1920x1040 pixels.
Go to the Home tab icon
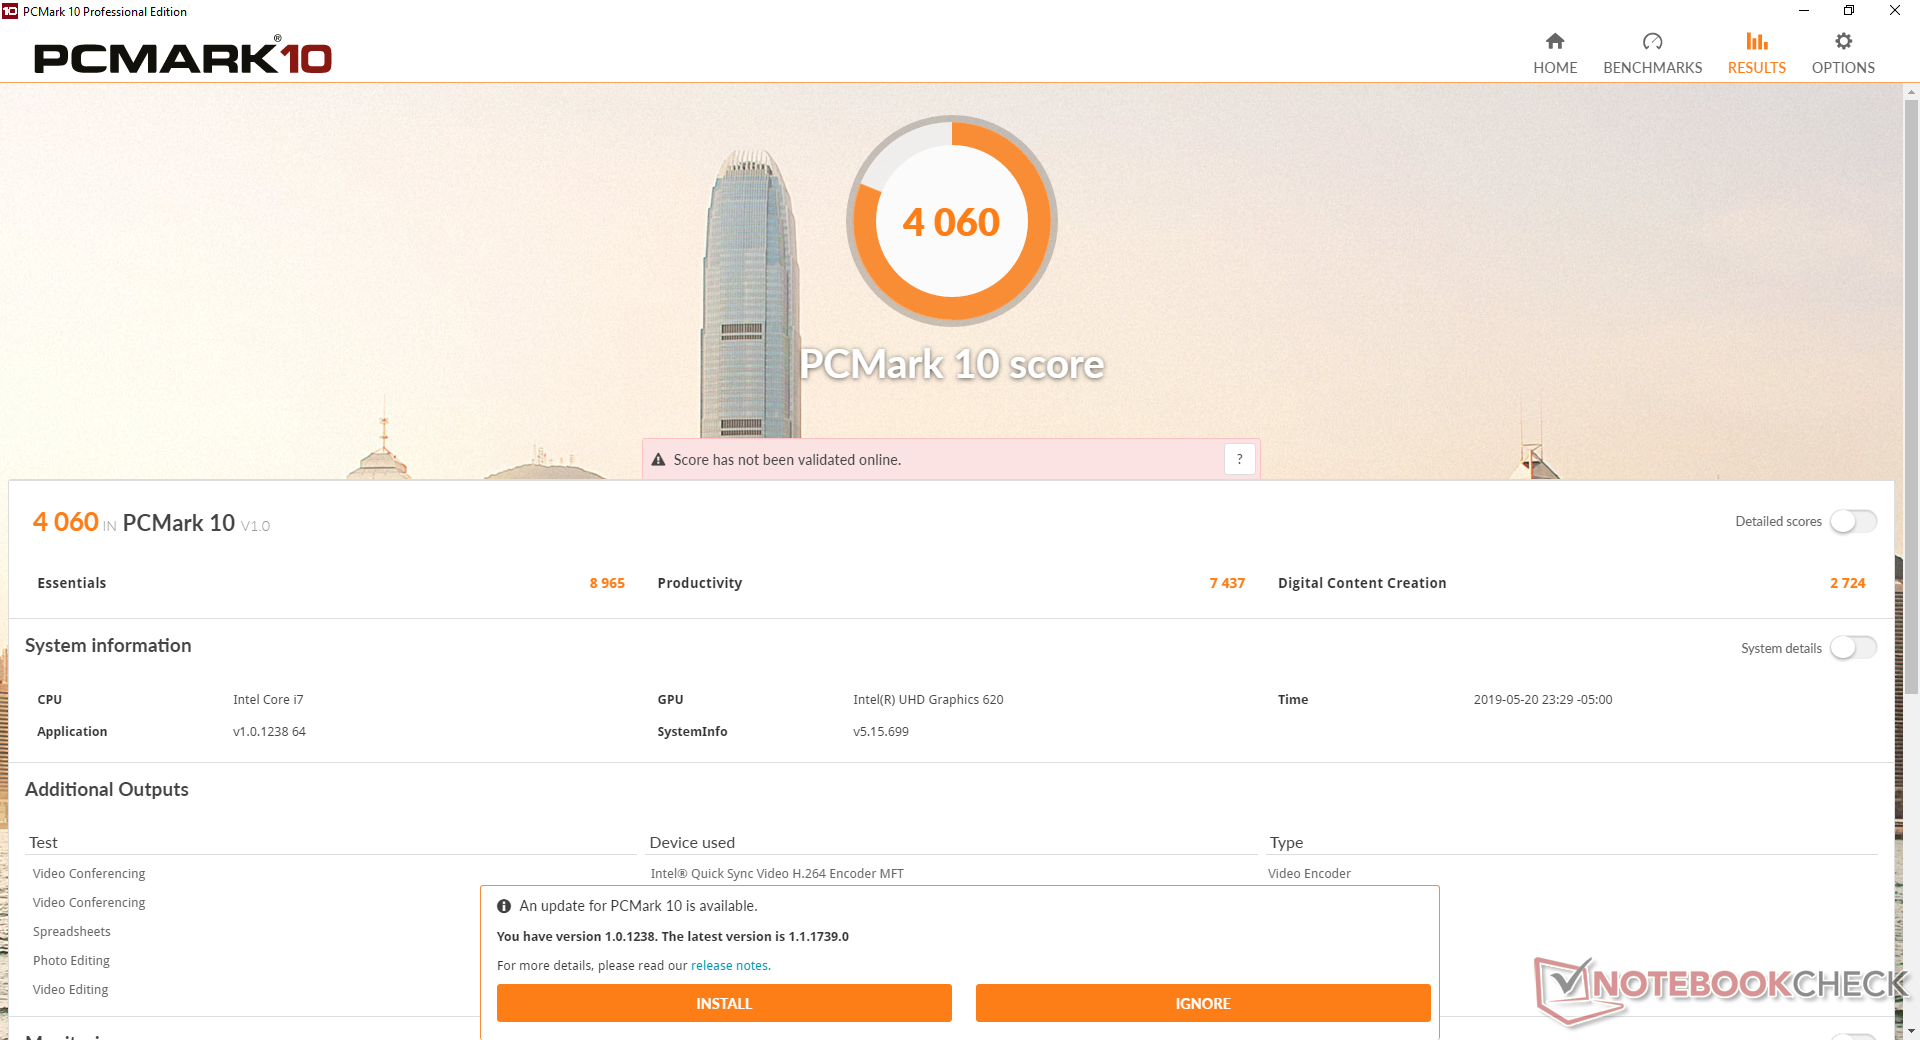coord(1555,41)
